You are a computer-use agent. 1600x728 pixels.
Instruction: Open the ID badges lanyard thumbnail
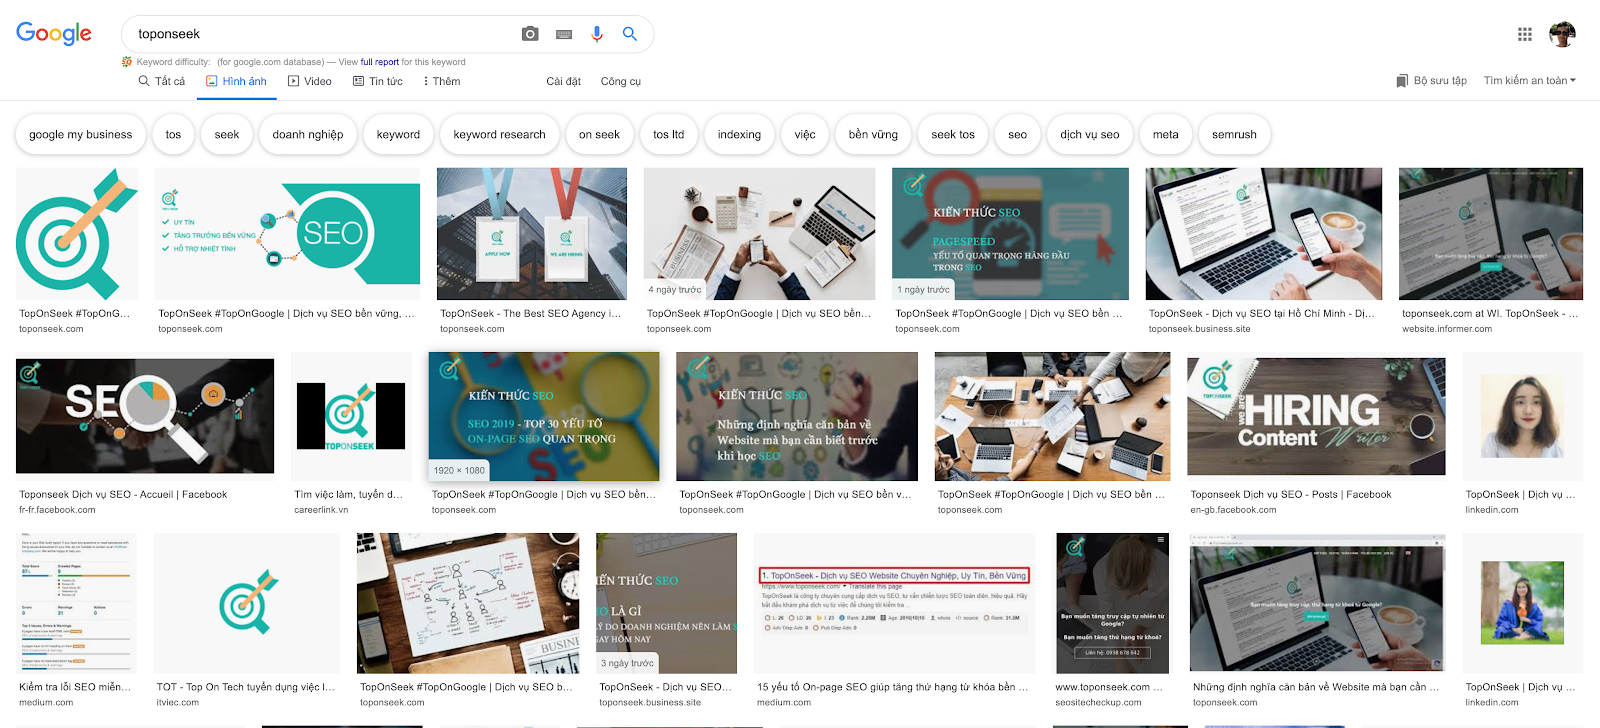click(532, 234)
